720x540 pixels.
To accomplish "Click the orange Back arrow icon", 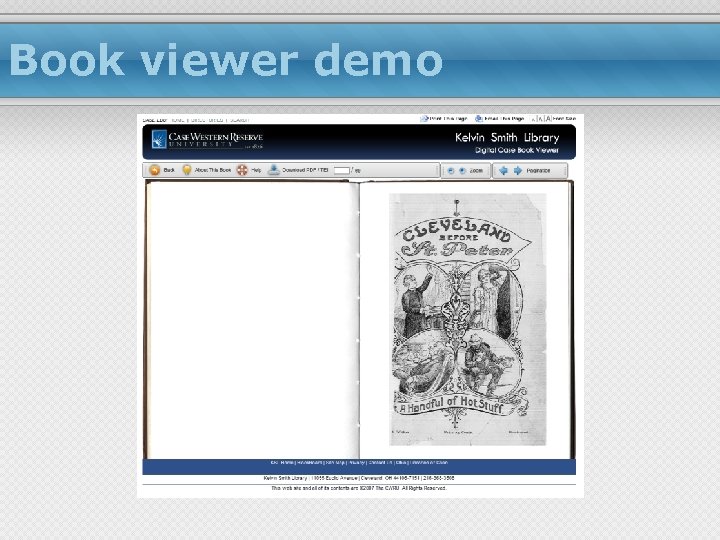I will click(x=155, y=170).
